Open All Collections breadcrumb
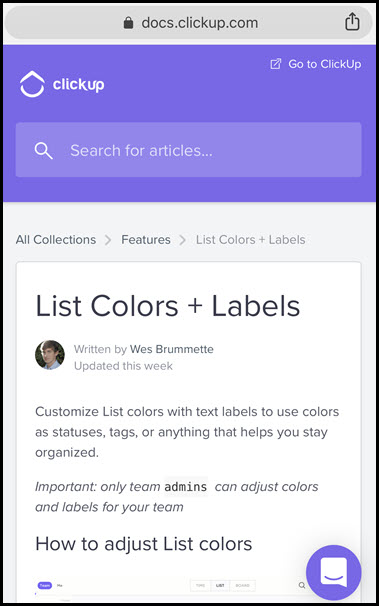Viewport: 379px width, 606px height. (x=56, y=240)
